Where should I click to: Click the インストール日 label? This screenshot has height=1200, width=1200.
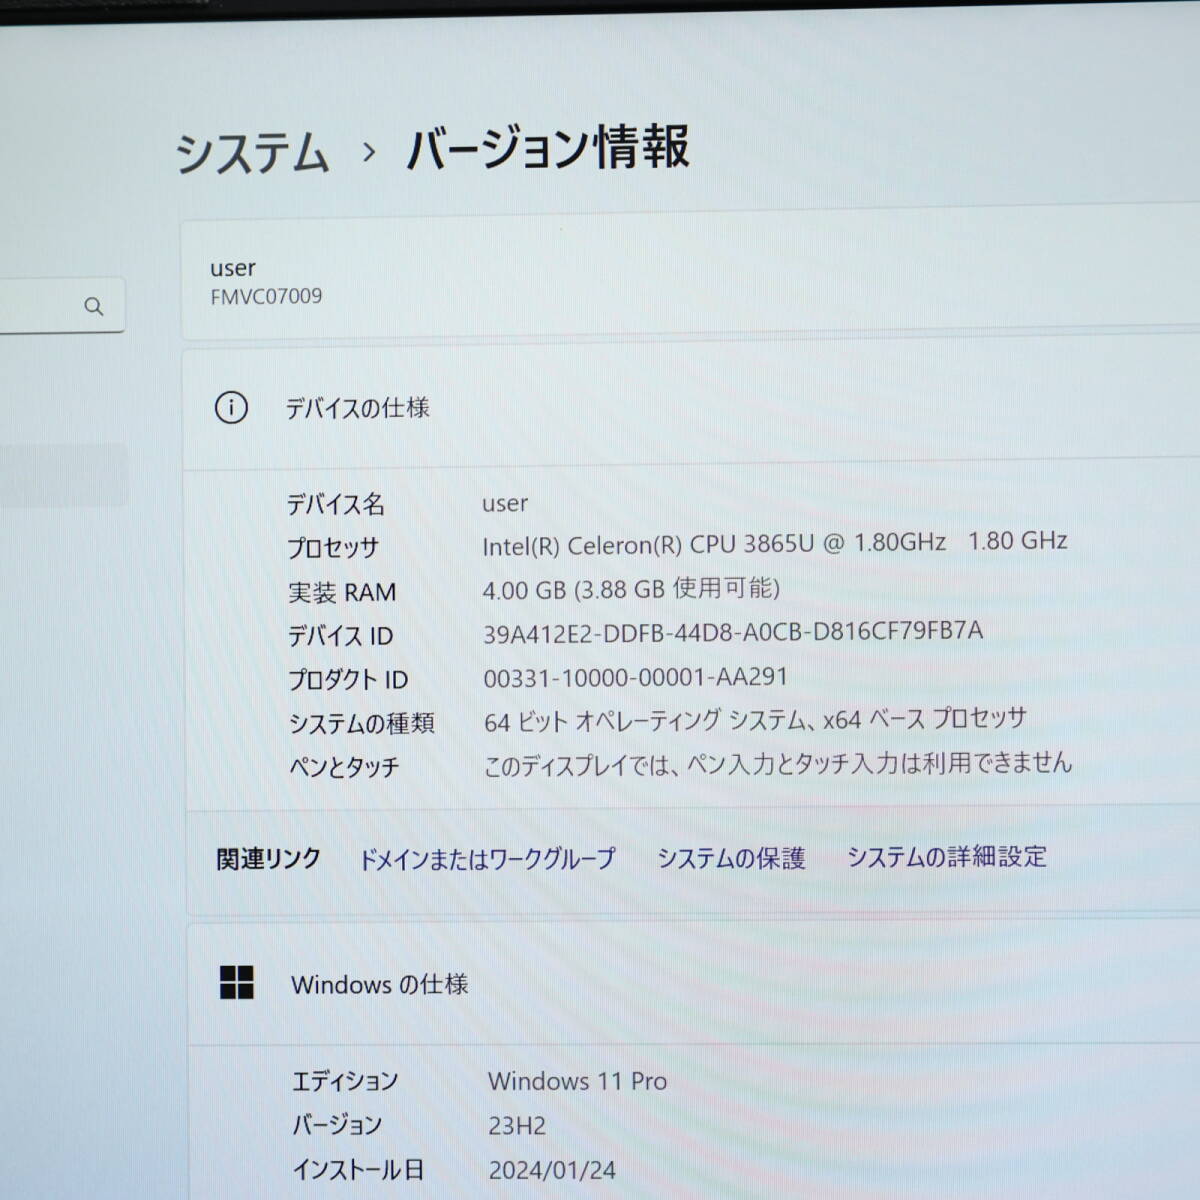click(x=358, y=1169)
